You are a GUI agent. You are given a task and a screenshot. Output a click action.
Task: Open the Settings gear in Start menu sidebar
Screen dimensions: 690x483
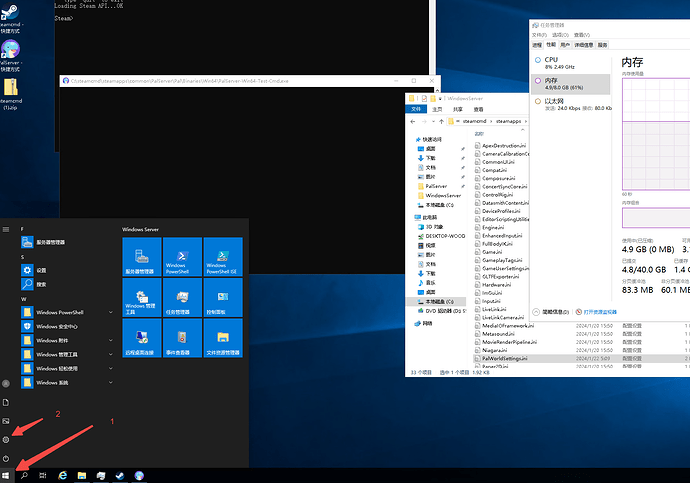point(6,440)
